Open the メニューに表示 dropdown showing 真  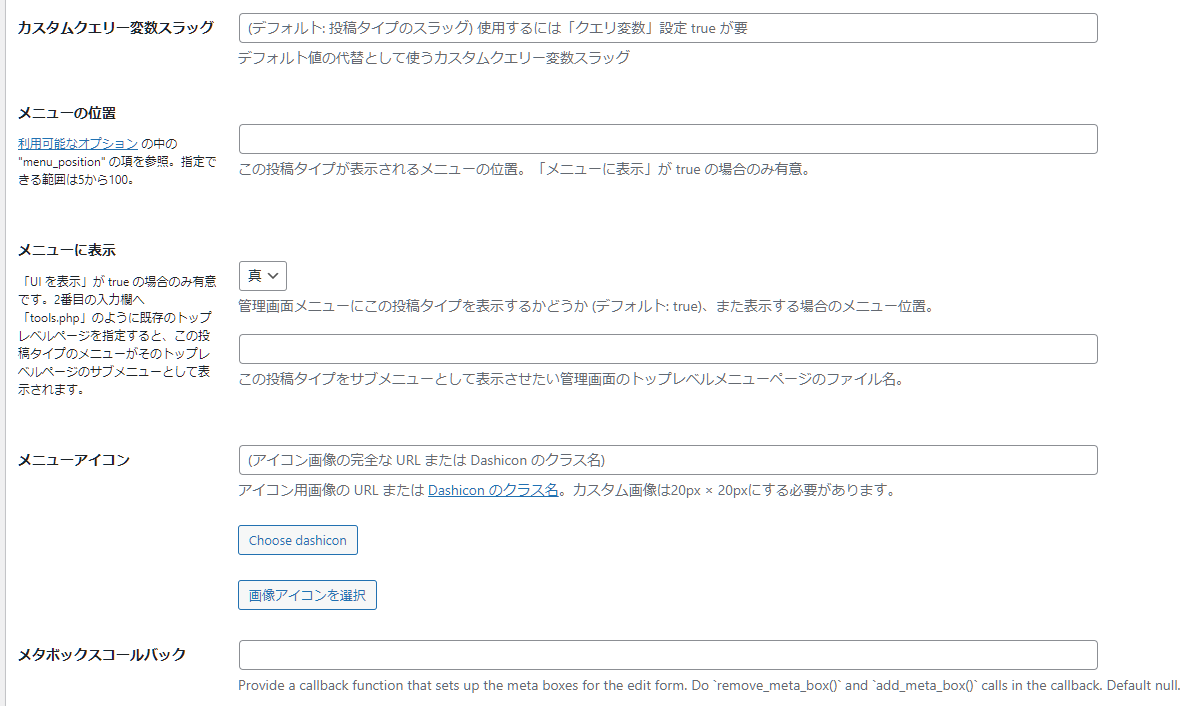coord(262,276)
